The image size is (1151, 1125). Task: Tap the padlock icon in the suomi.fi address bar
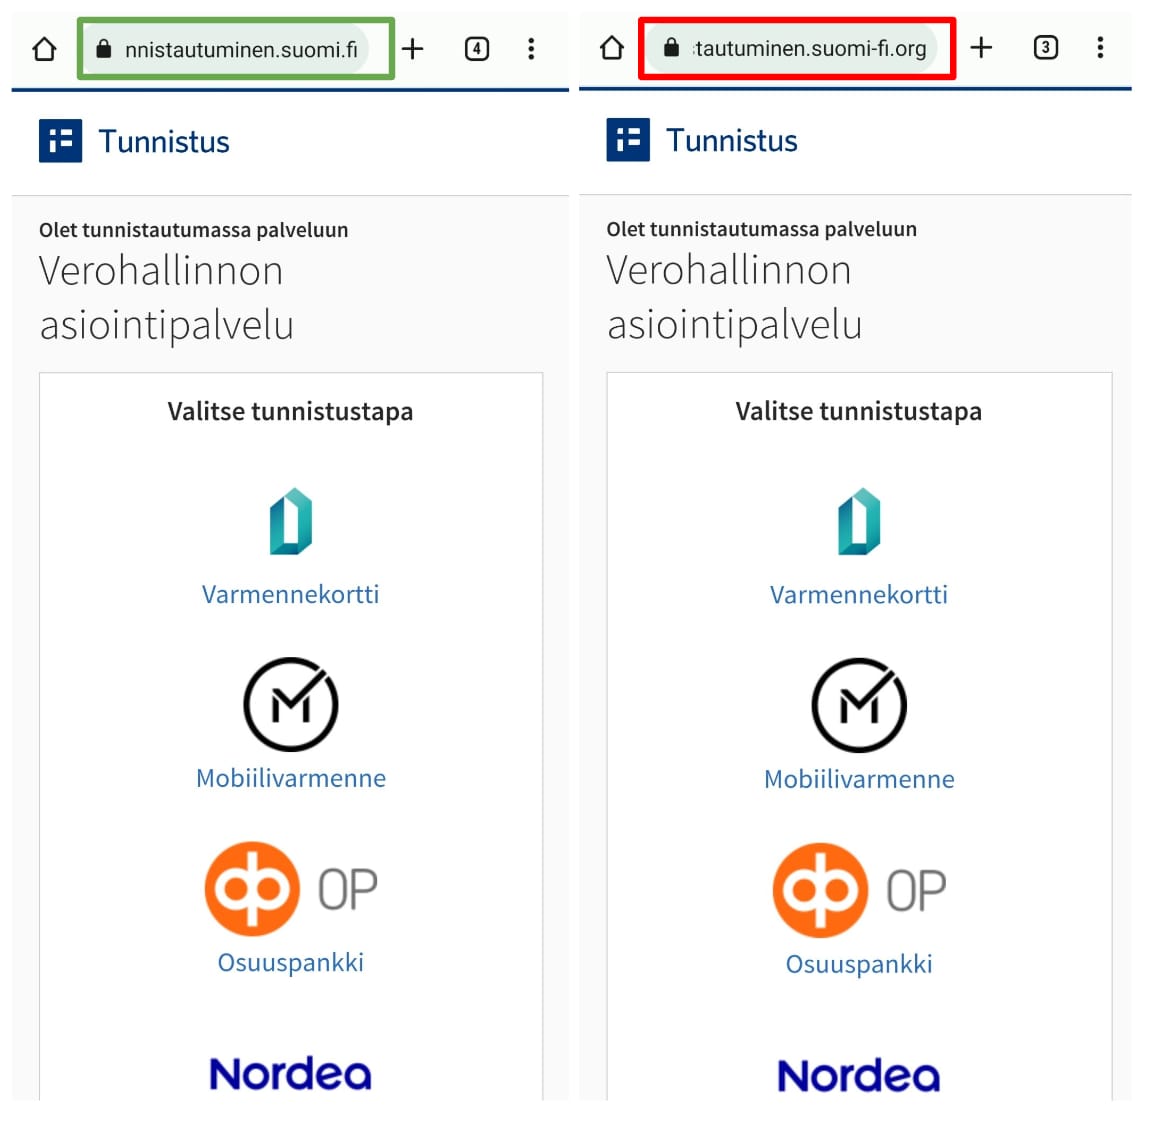(x=103, y=47)
